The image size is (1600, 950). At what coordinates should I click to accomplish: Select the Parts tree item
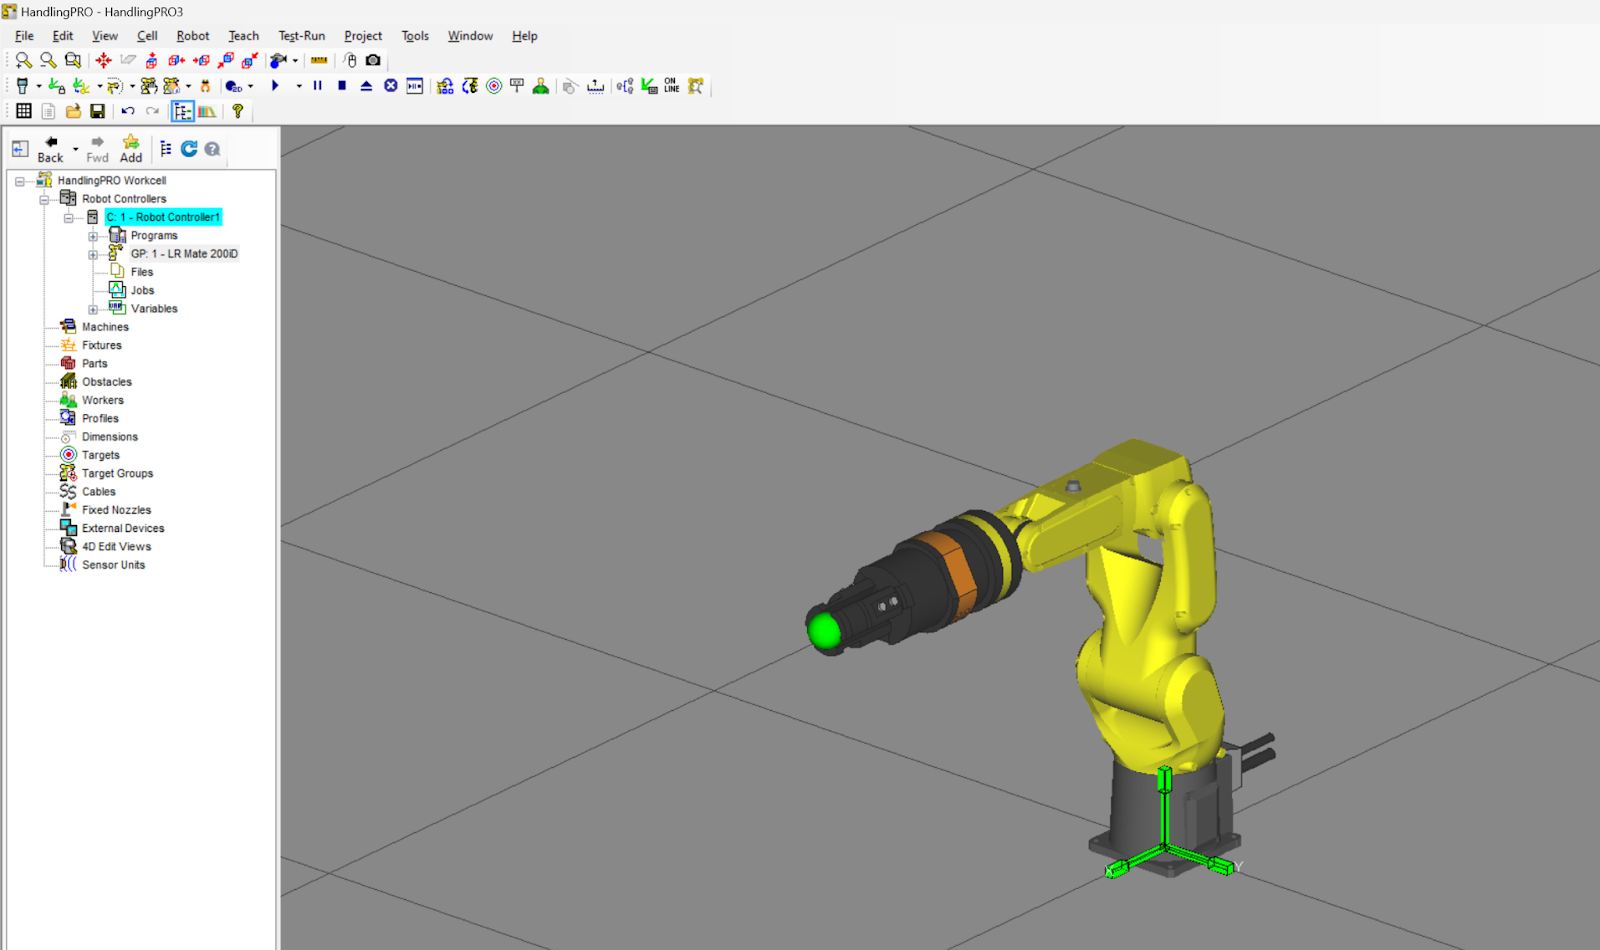point(94,364)
